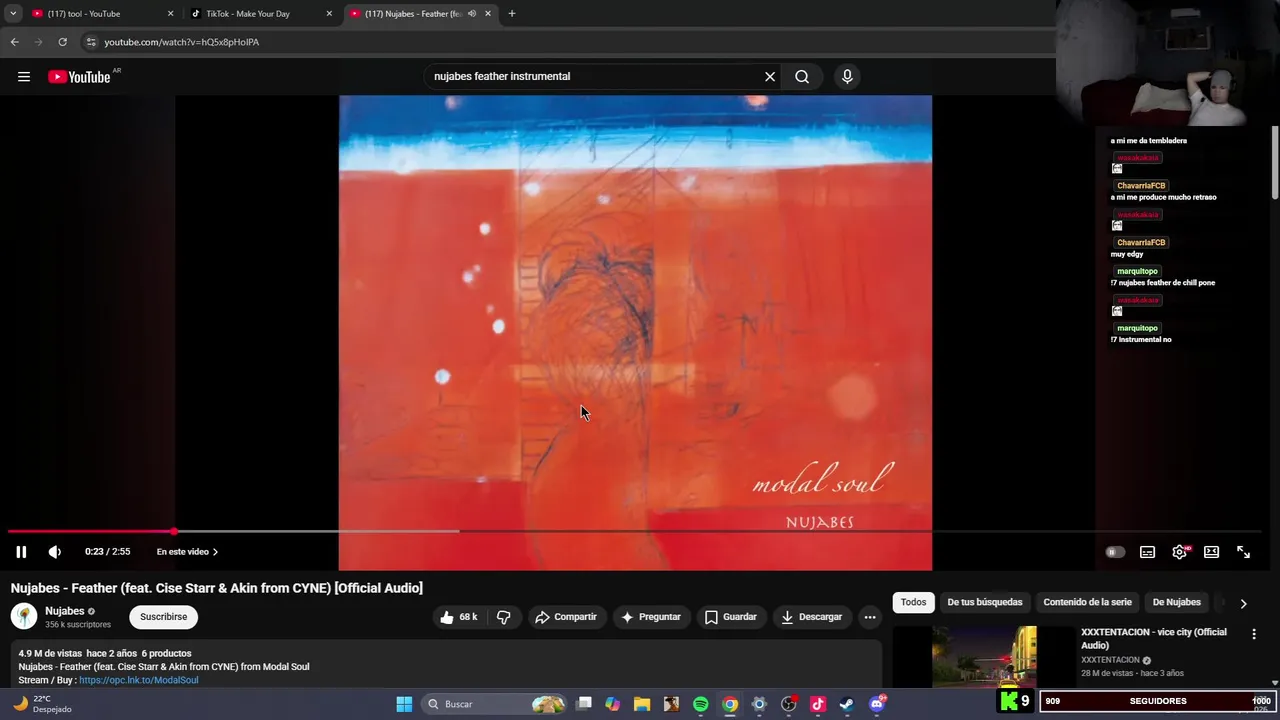Download the video with Descargar
Screen dimensions: 1280x720
pos(812,617)
